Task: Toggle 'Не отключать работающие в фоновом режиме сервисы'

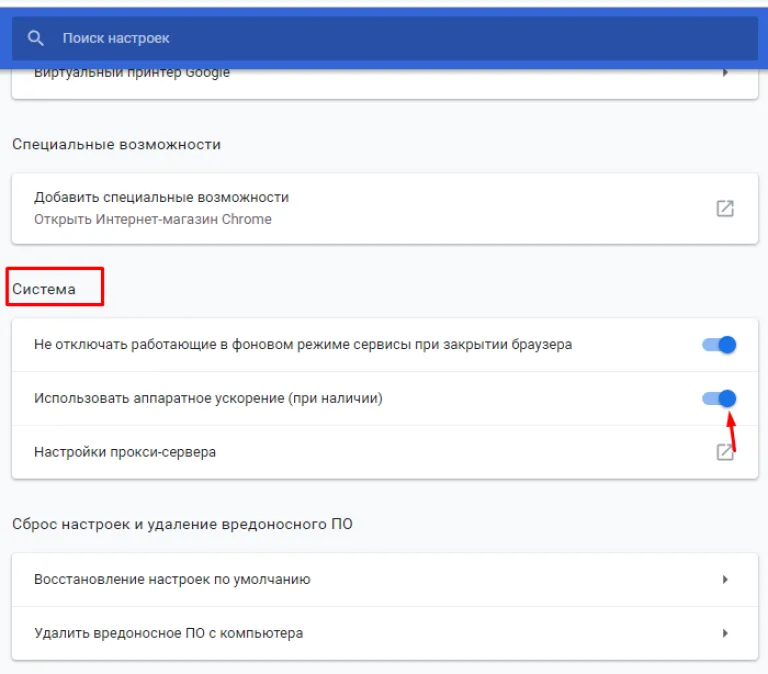Action: point(719,345)
